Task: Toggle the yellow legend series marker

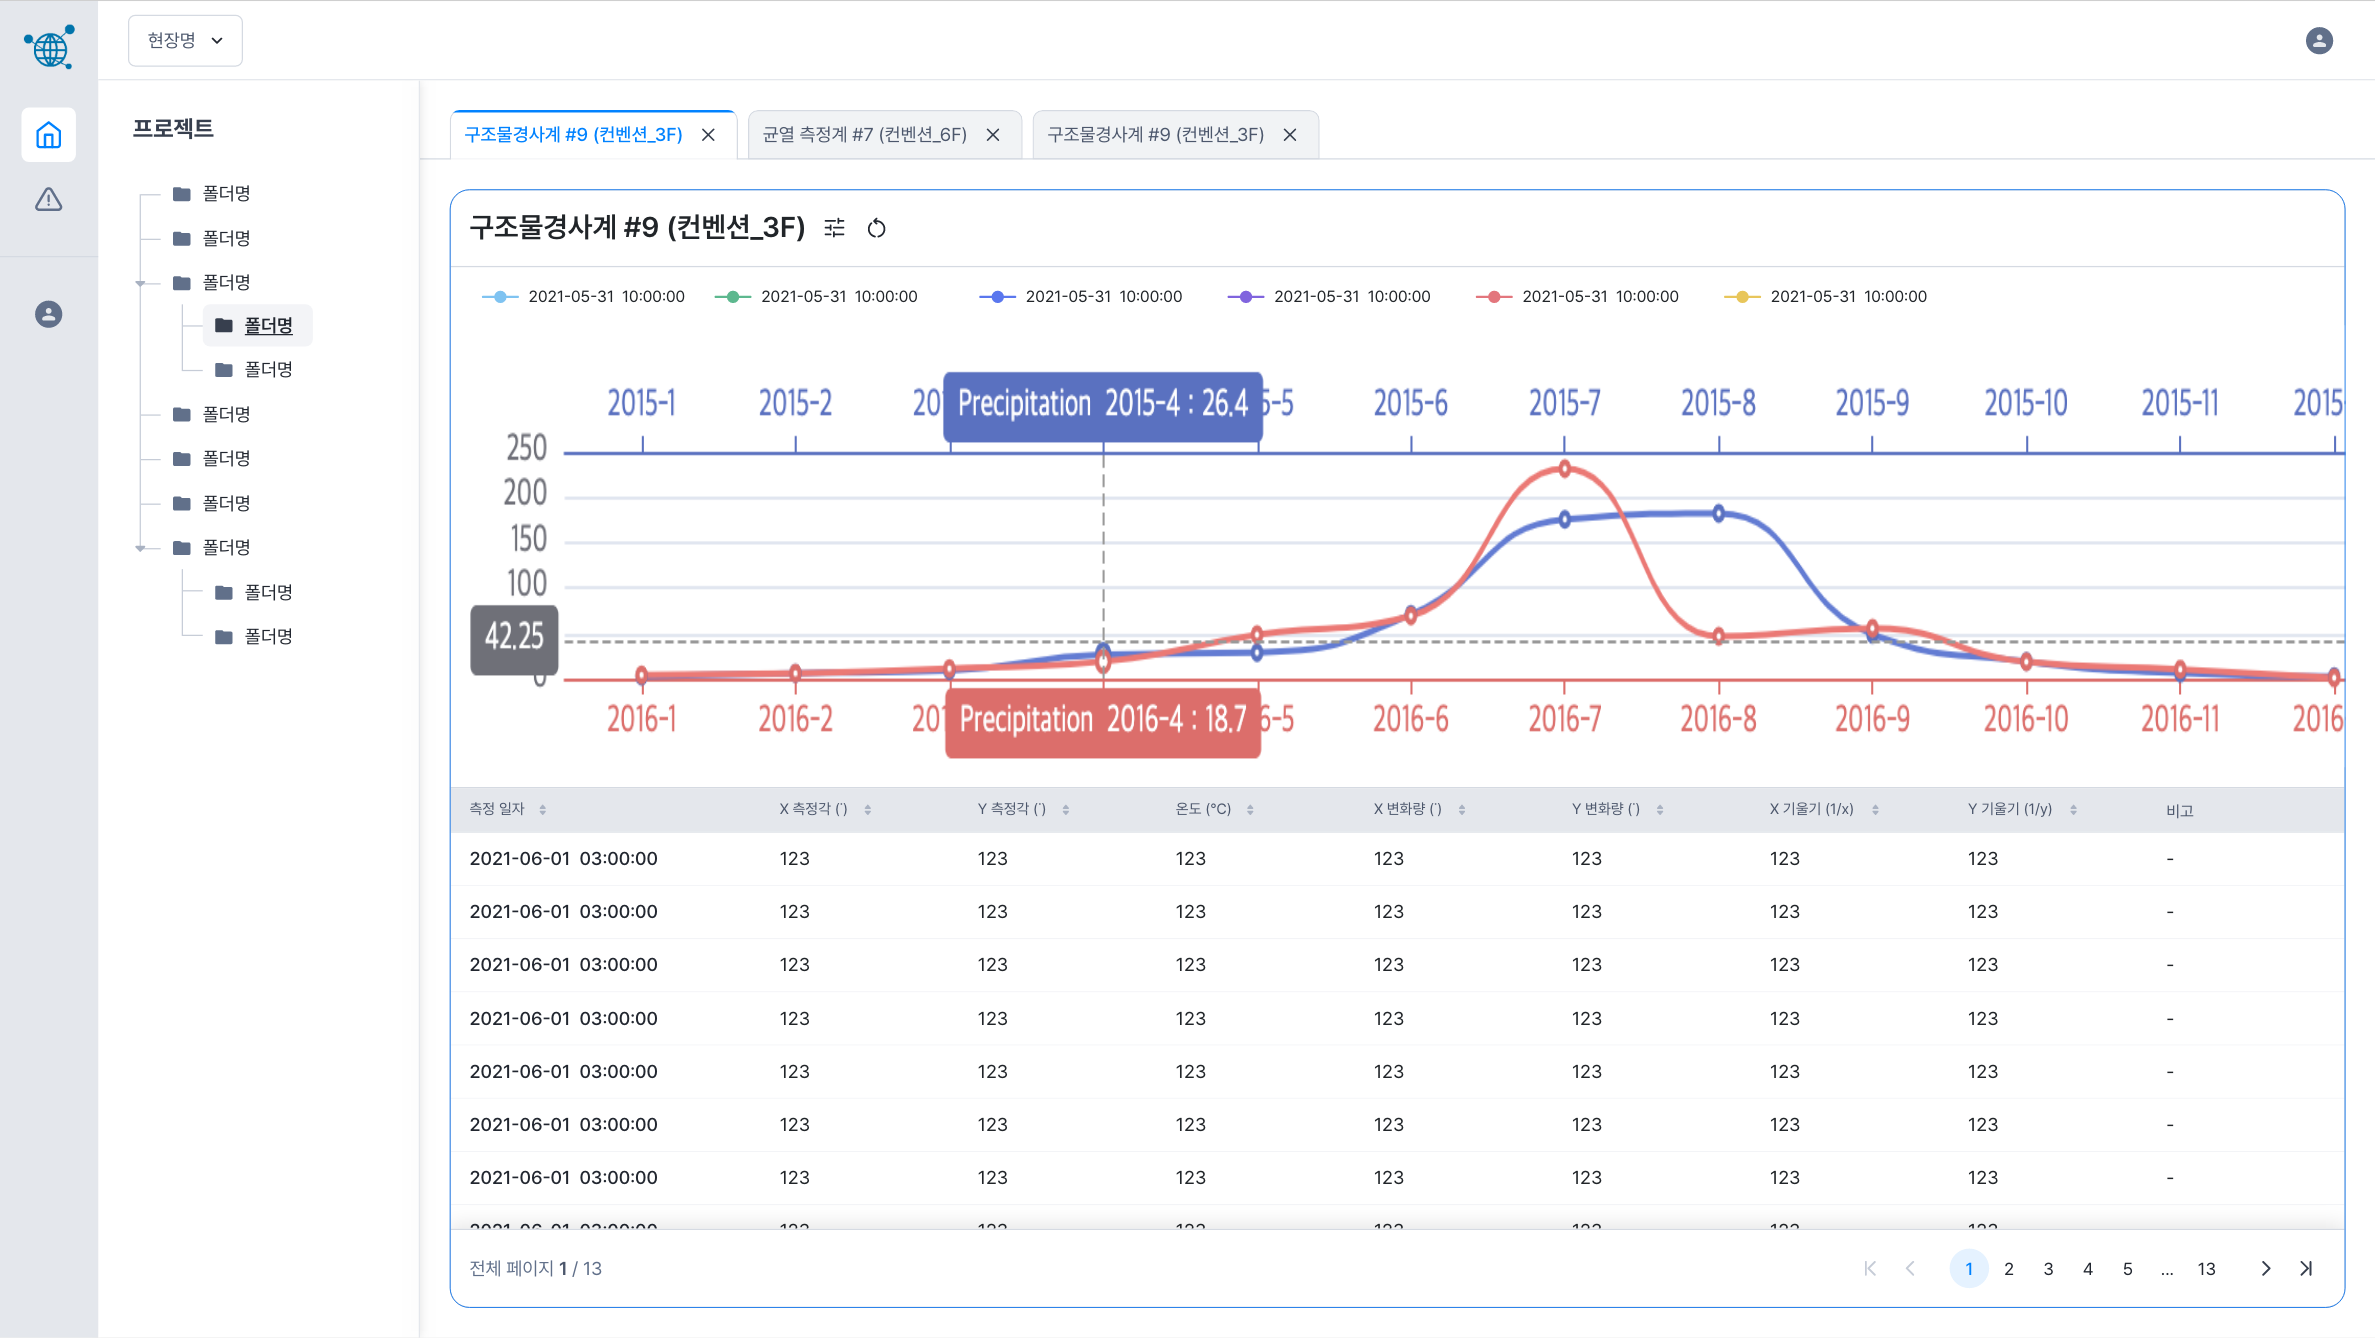Action: click(1742, 297)
